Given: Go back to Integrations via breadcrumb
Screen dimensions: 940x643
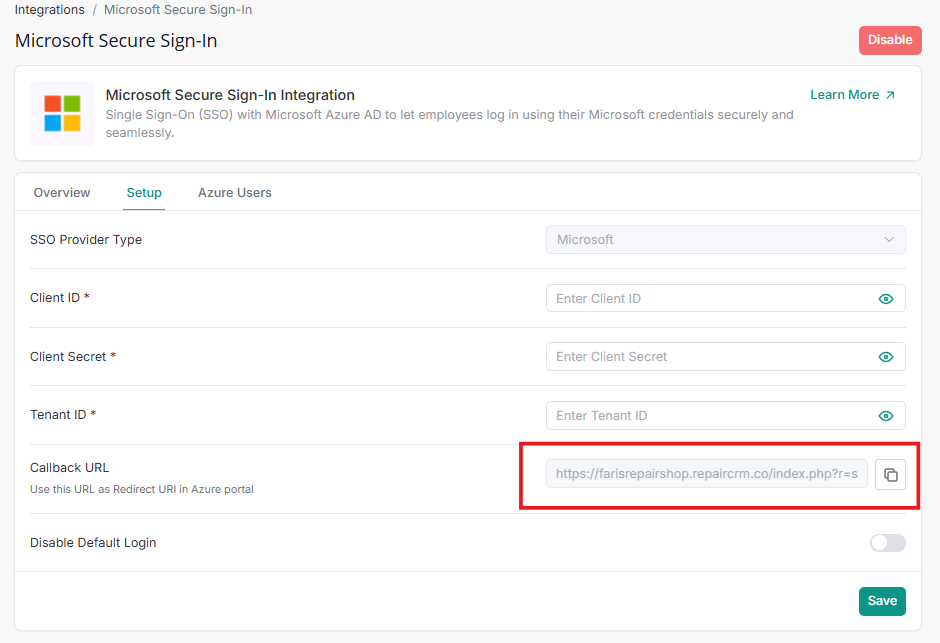Looking at the screenshot, I should click(x=49, y=10).
